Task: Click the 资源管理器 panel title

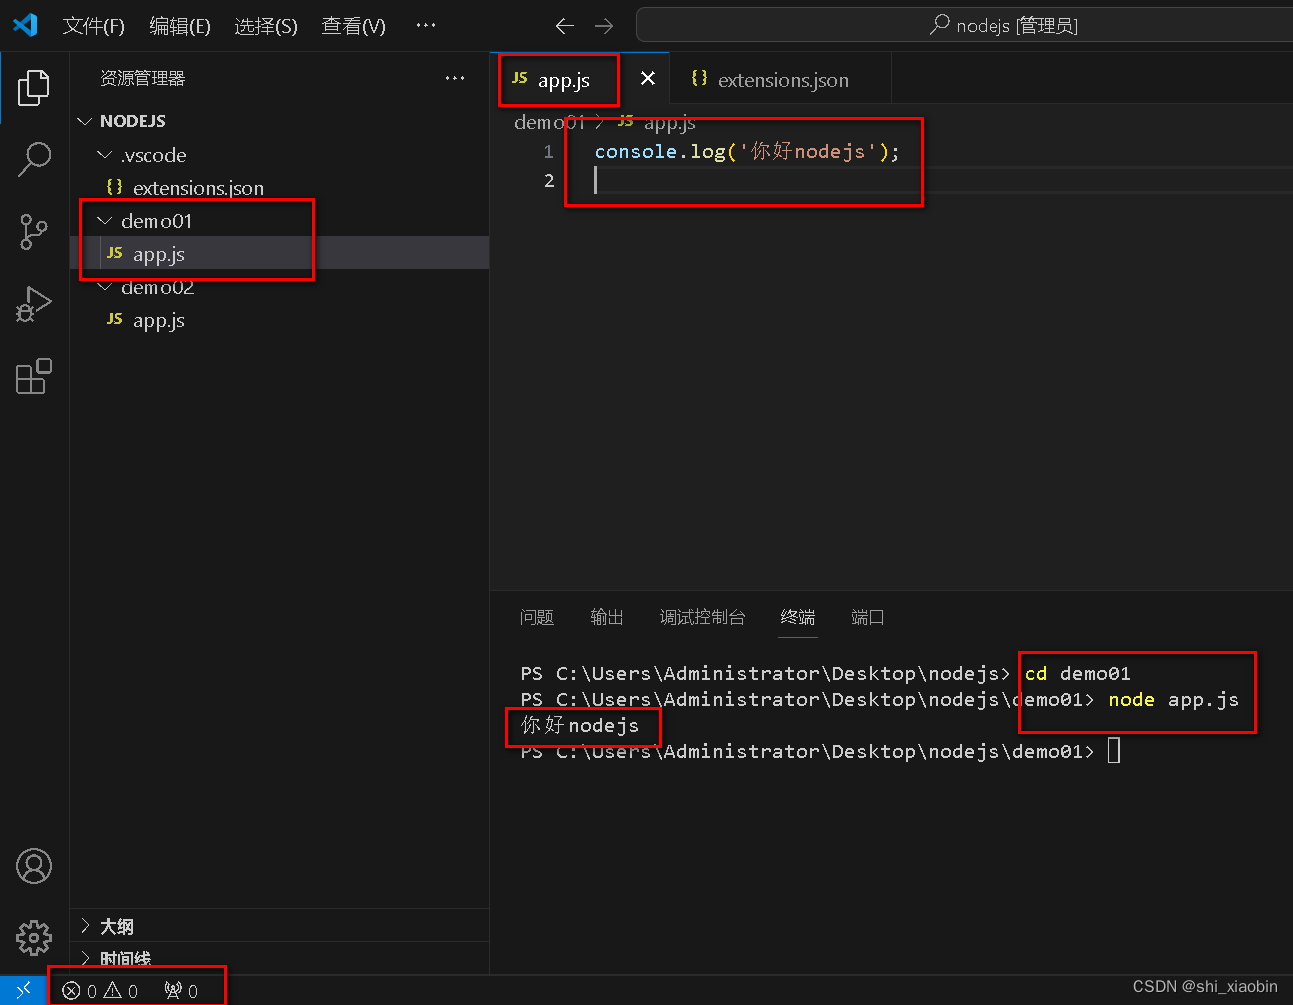Action: tap(143, 78)
